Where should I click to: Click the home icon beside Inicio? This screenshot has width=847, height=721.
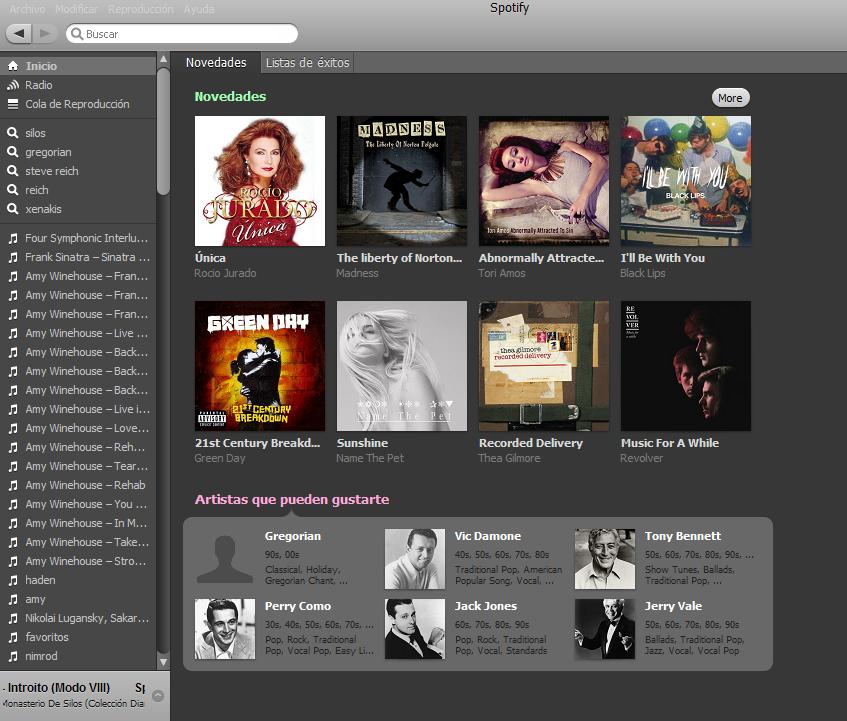pos(12,66)
